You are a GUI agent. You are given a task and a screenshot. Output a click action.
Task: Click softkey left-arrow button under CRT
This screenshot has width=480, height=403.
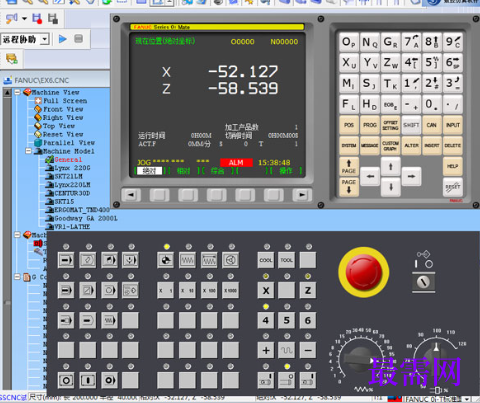coord(131,195)
